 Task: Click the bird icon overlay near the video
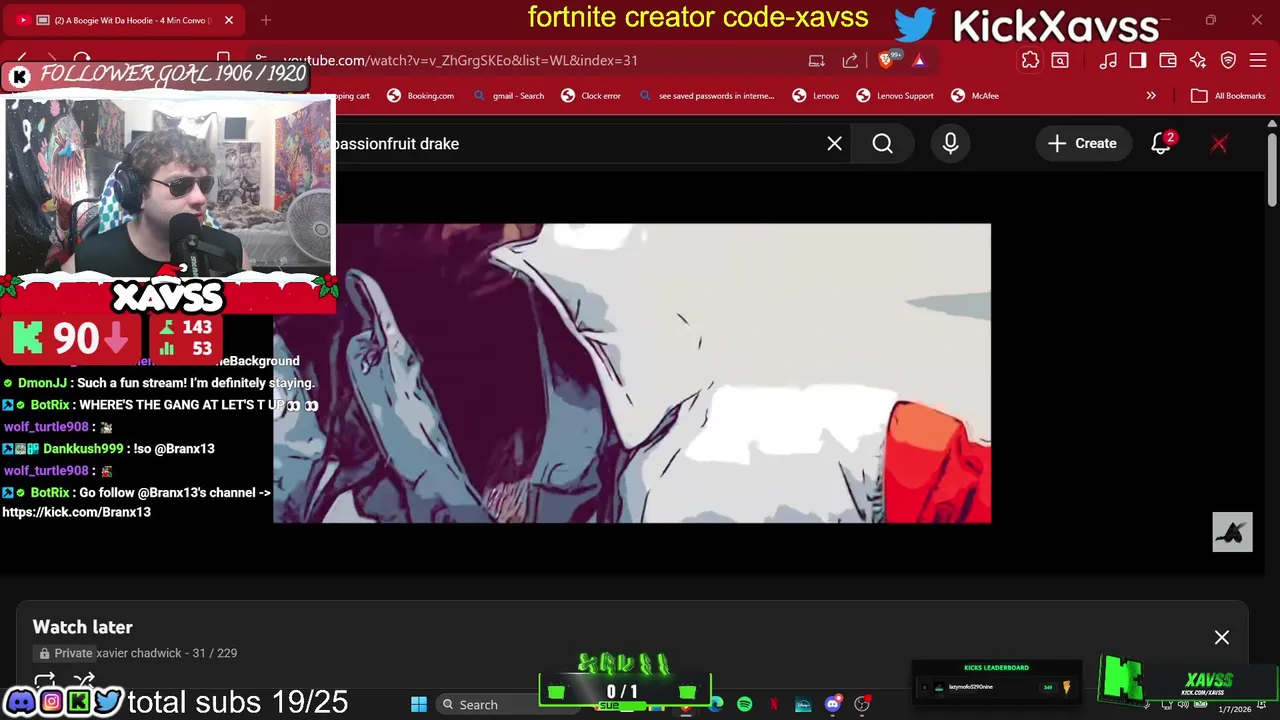pos(1232,532)
